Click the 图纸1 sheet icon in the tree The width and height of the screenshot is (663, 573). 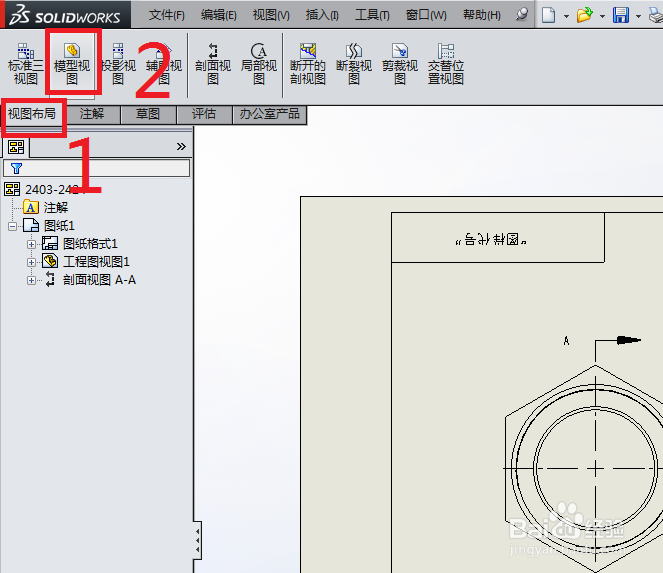(x=31, y=225)
